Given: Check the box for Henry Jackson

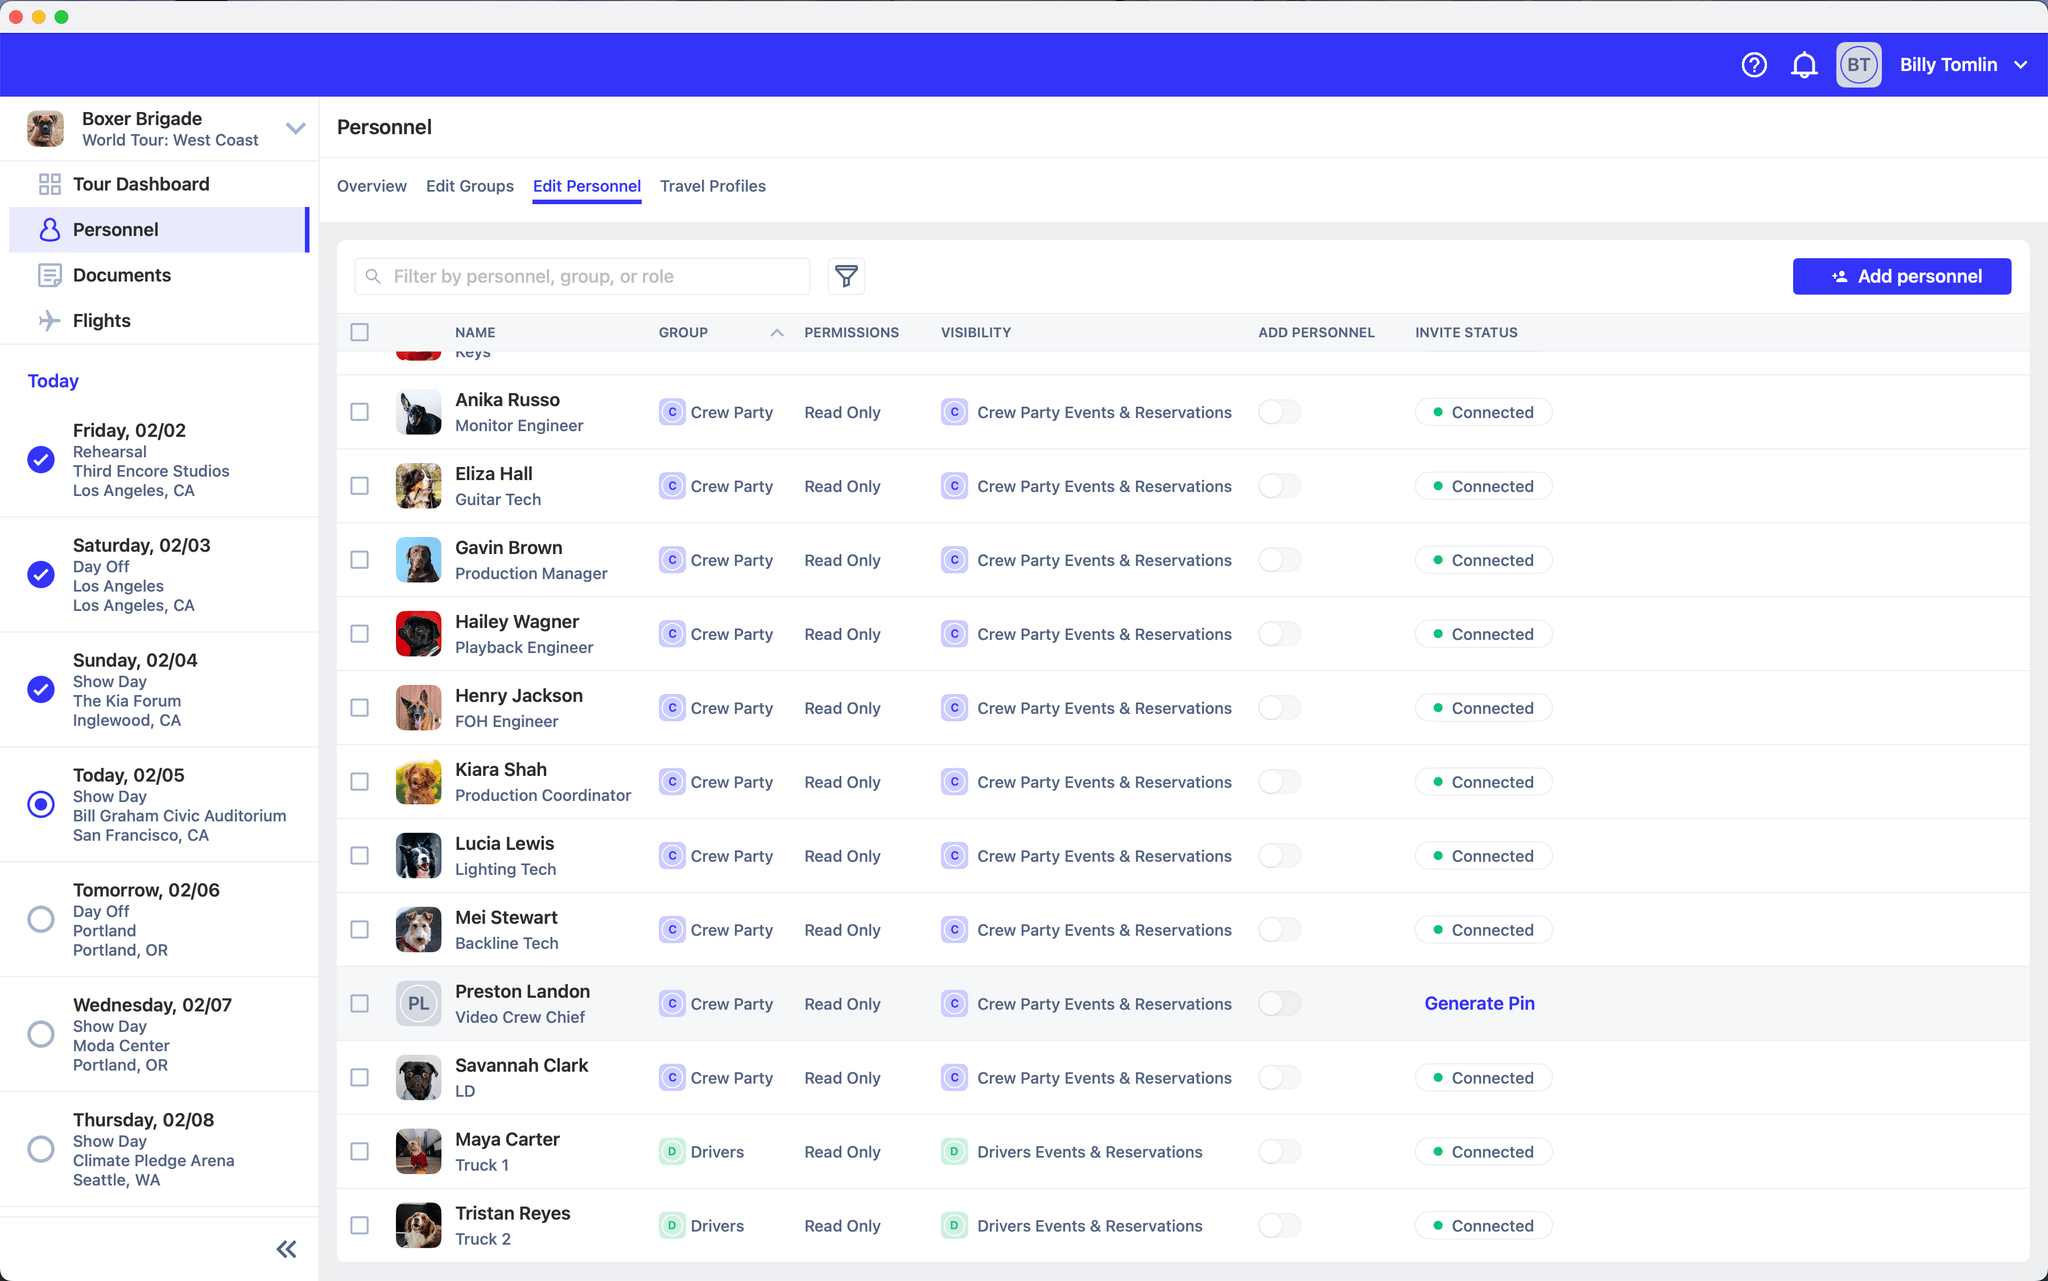Looking at the screenshot, I should [360, 708].
